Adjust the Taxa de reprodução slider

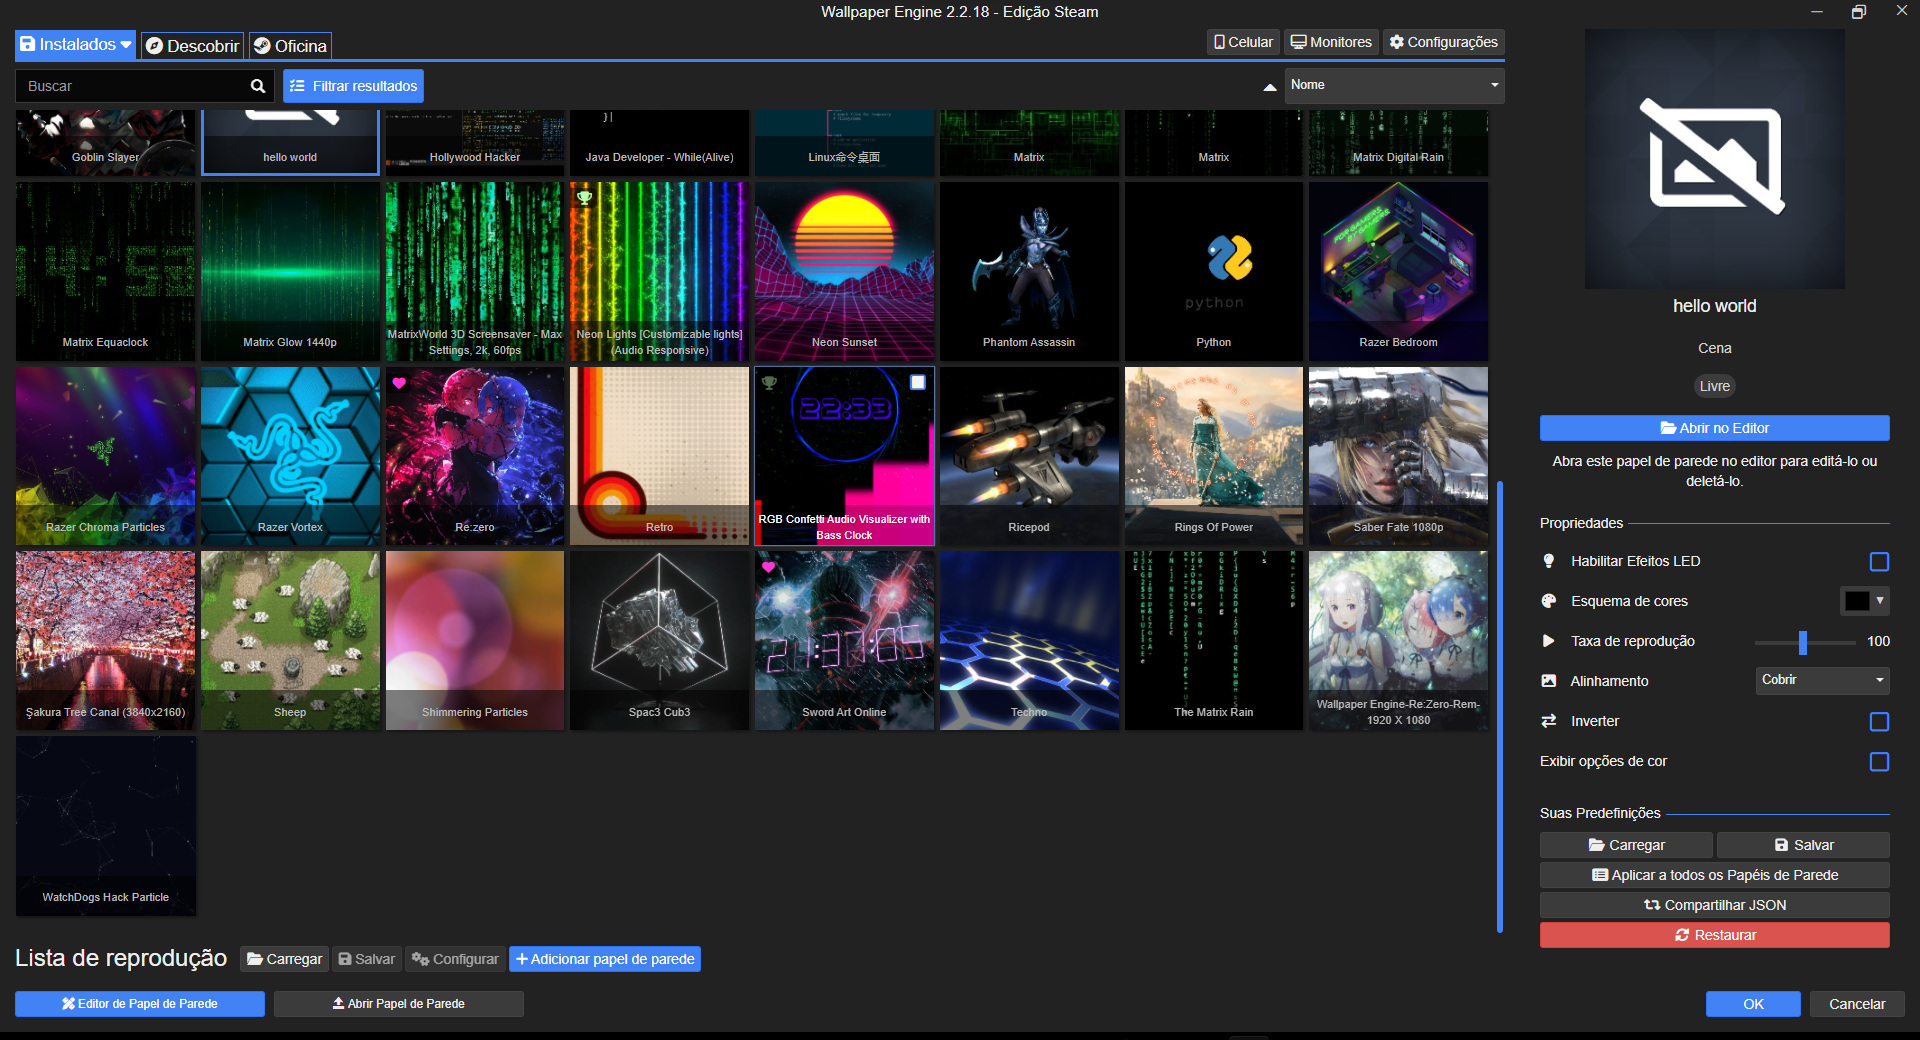pyautogui.click(x=1802, y=642)
